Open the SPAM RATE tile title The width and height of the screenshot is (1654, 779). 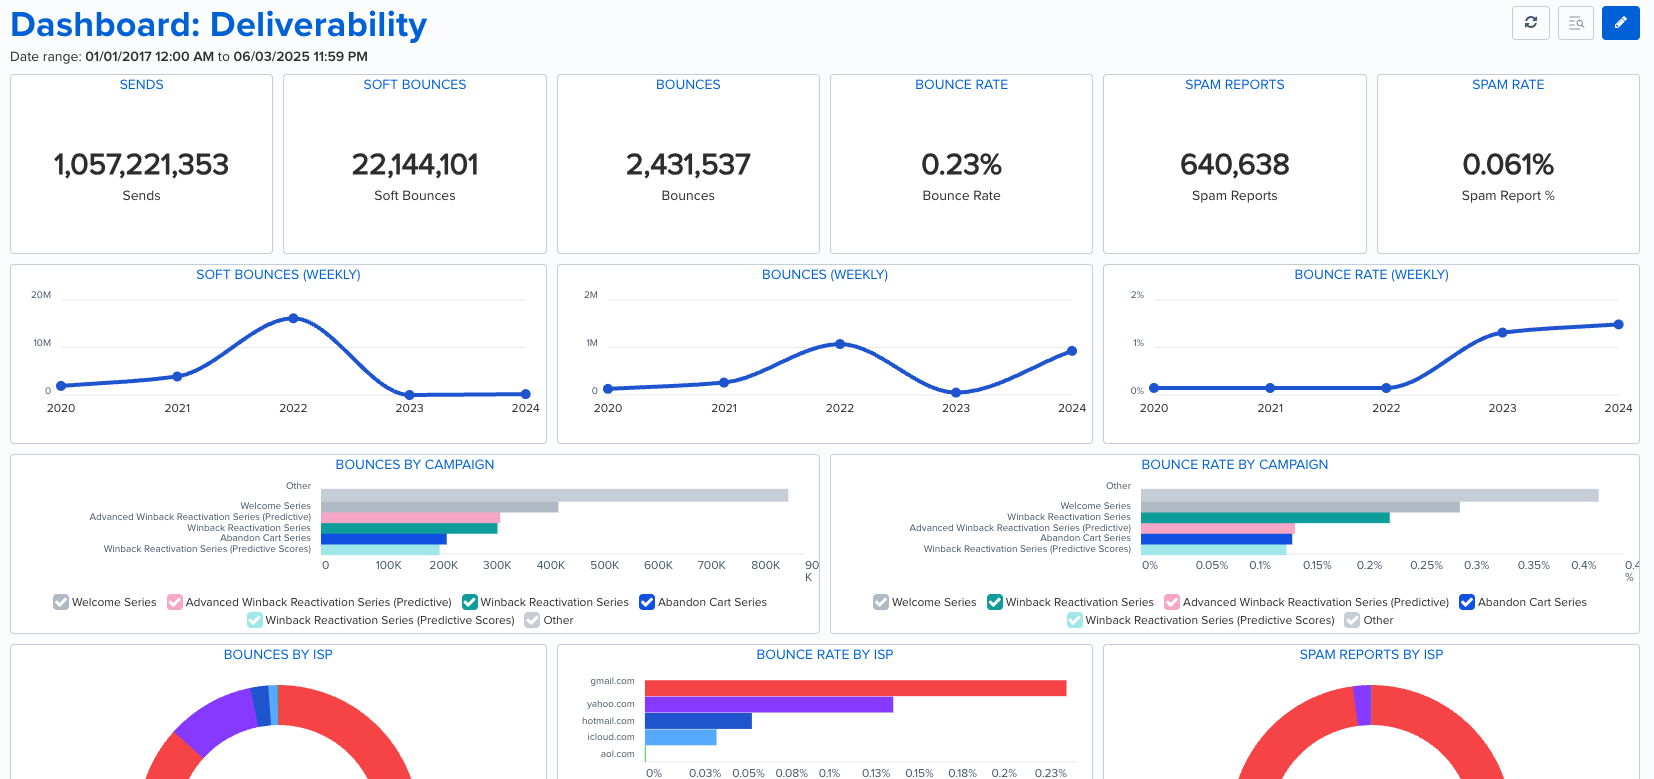pyautogui.click(x=1508, y=85)
